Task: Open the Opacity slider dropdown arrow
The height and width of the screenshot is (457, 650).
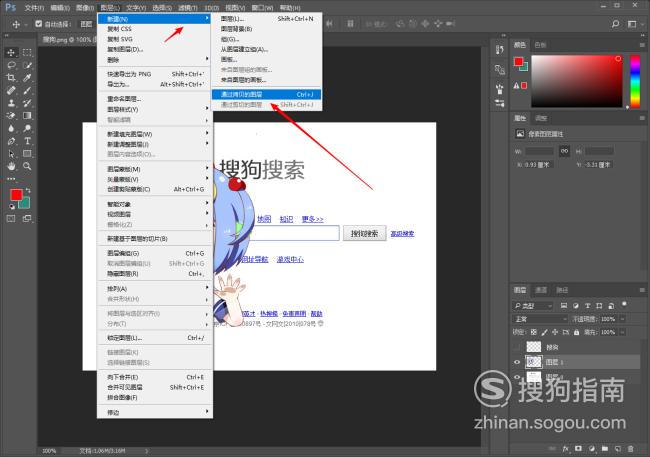Action: pos(622,319)
